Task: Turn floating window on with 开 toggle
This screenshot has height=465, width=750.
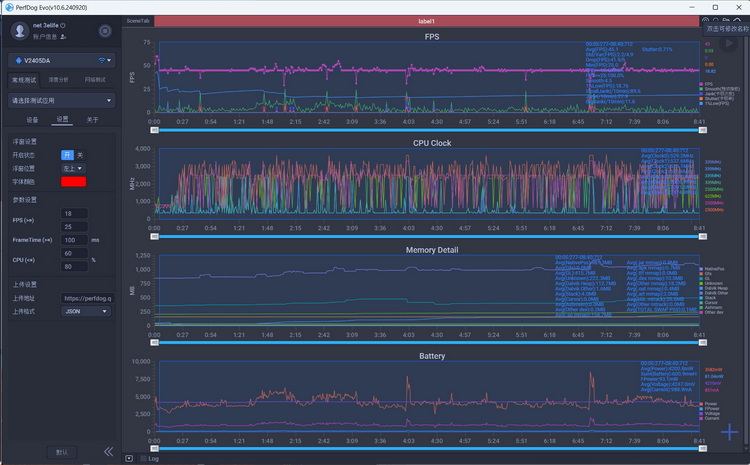Action: coord(67,155)
